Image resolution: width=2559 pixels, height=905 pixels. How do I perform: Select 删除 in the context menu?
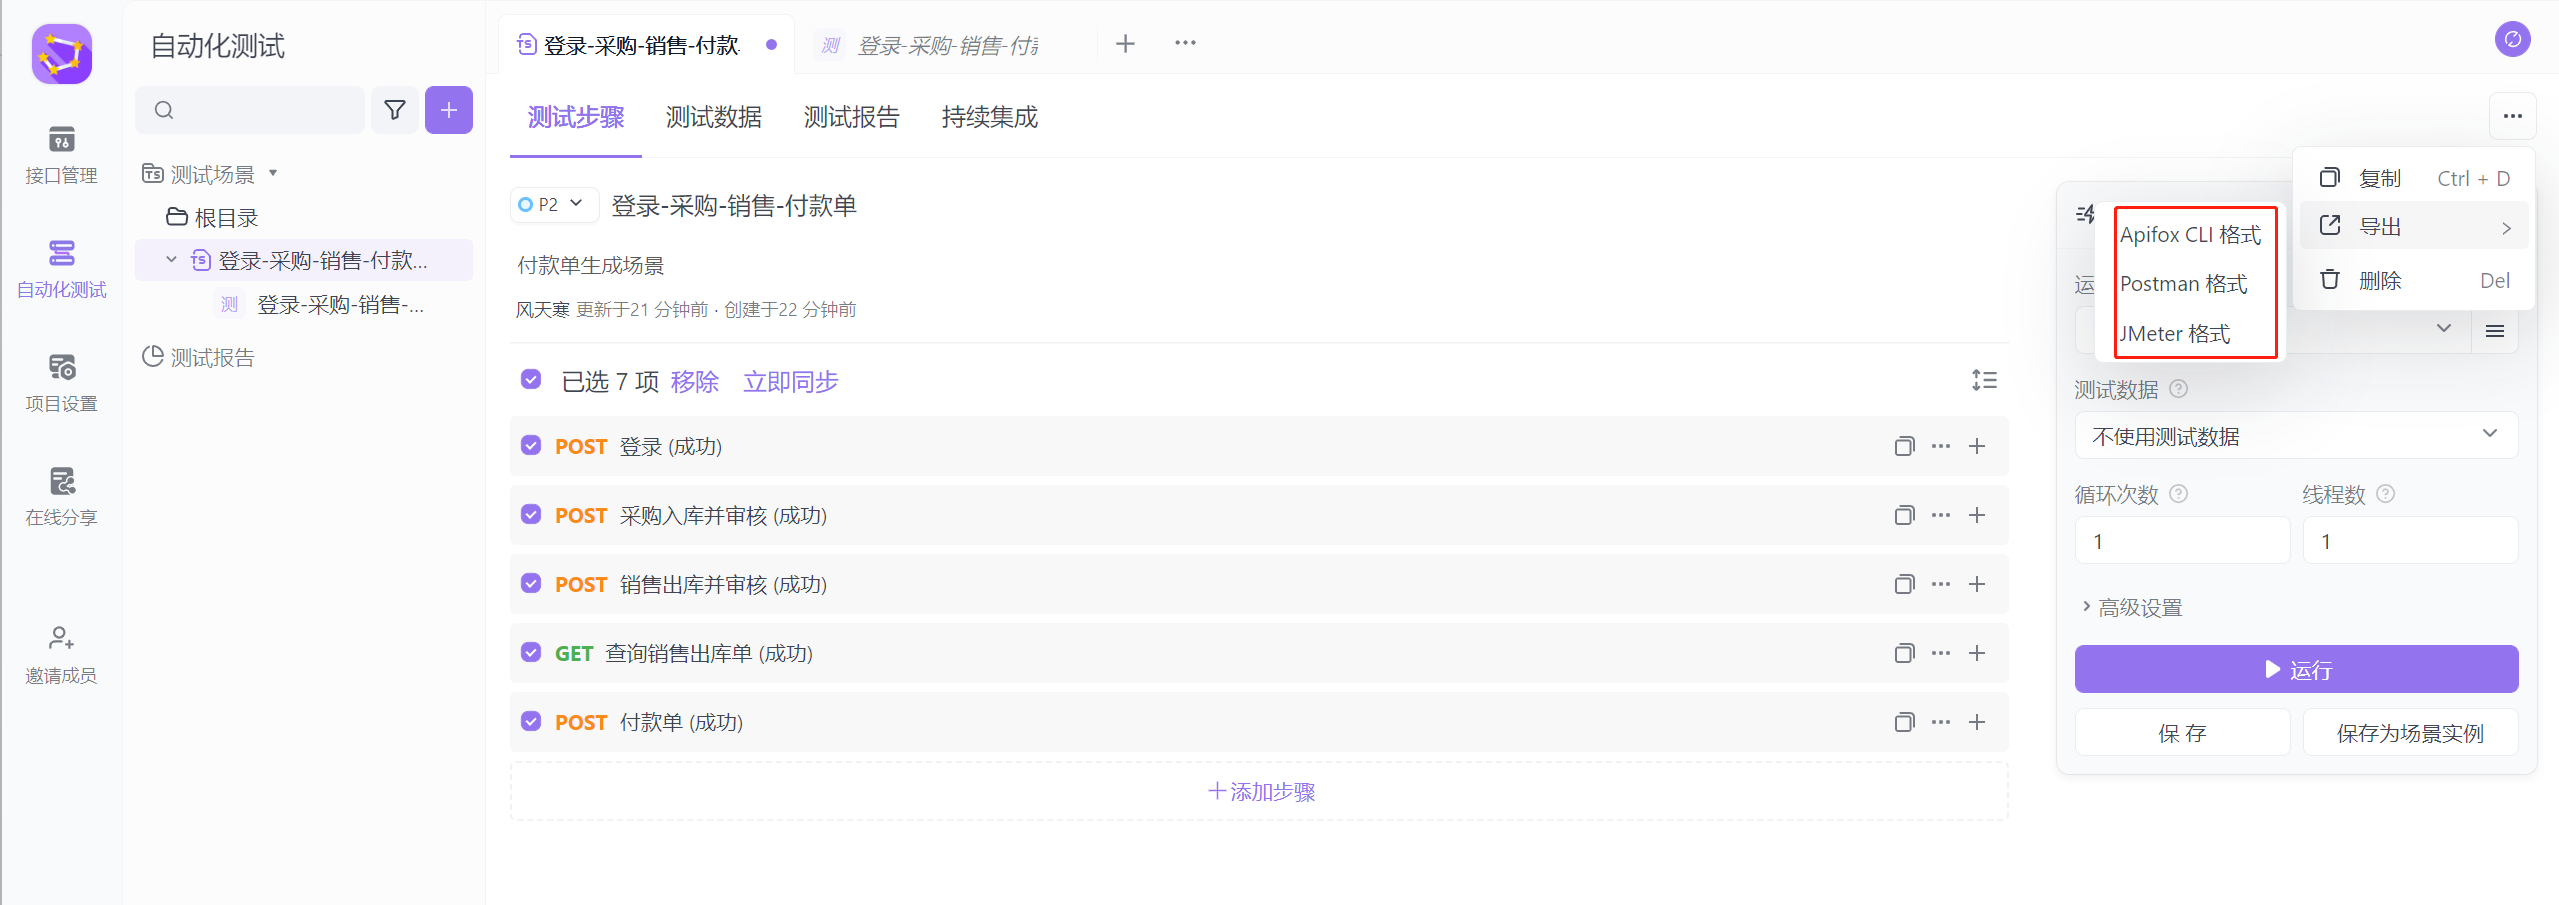coord(2414,280)
